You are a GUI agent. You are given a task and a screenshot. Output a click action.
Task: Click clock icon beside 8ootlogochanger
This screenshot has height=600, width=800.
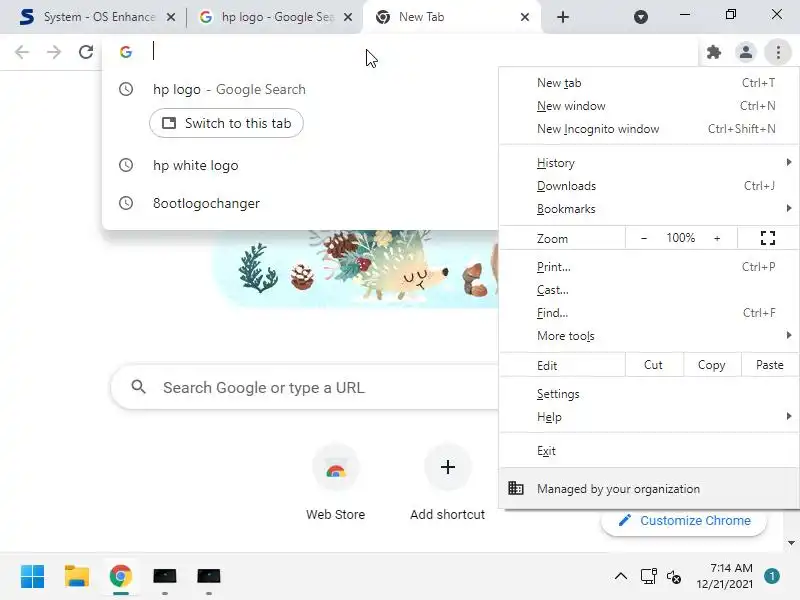coord(126,203)
